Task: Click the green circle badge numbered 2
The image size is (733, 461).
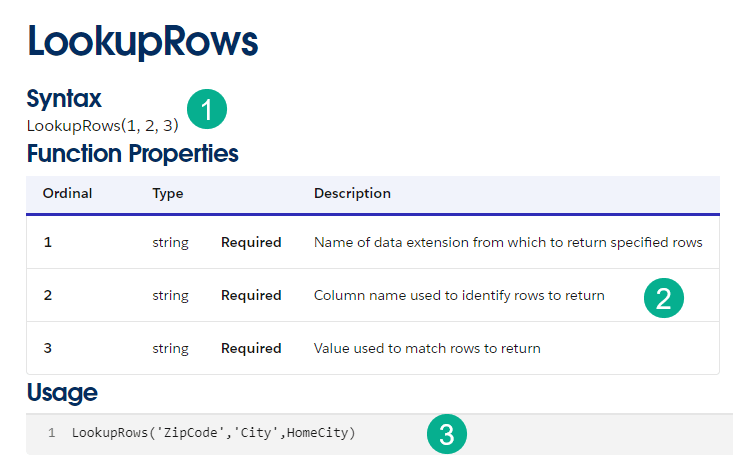Action: [663, 297]
